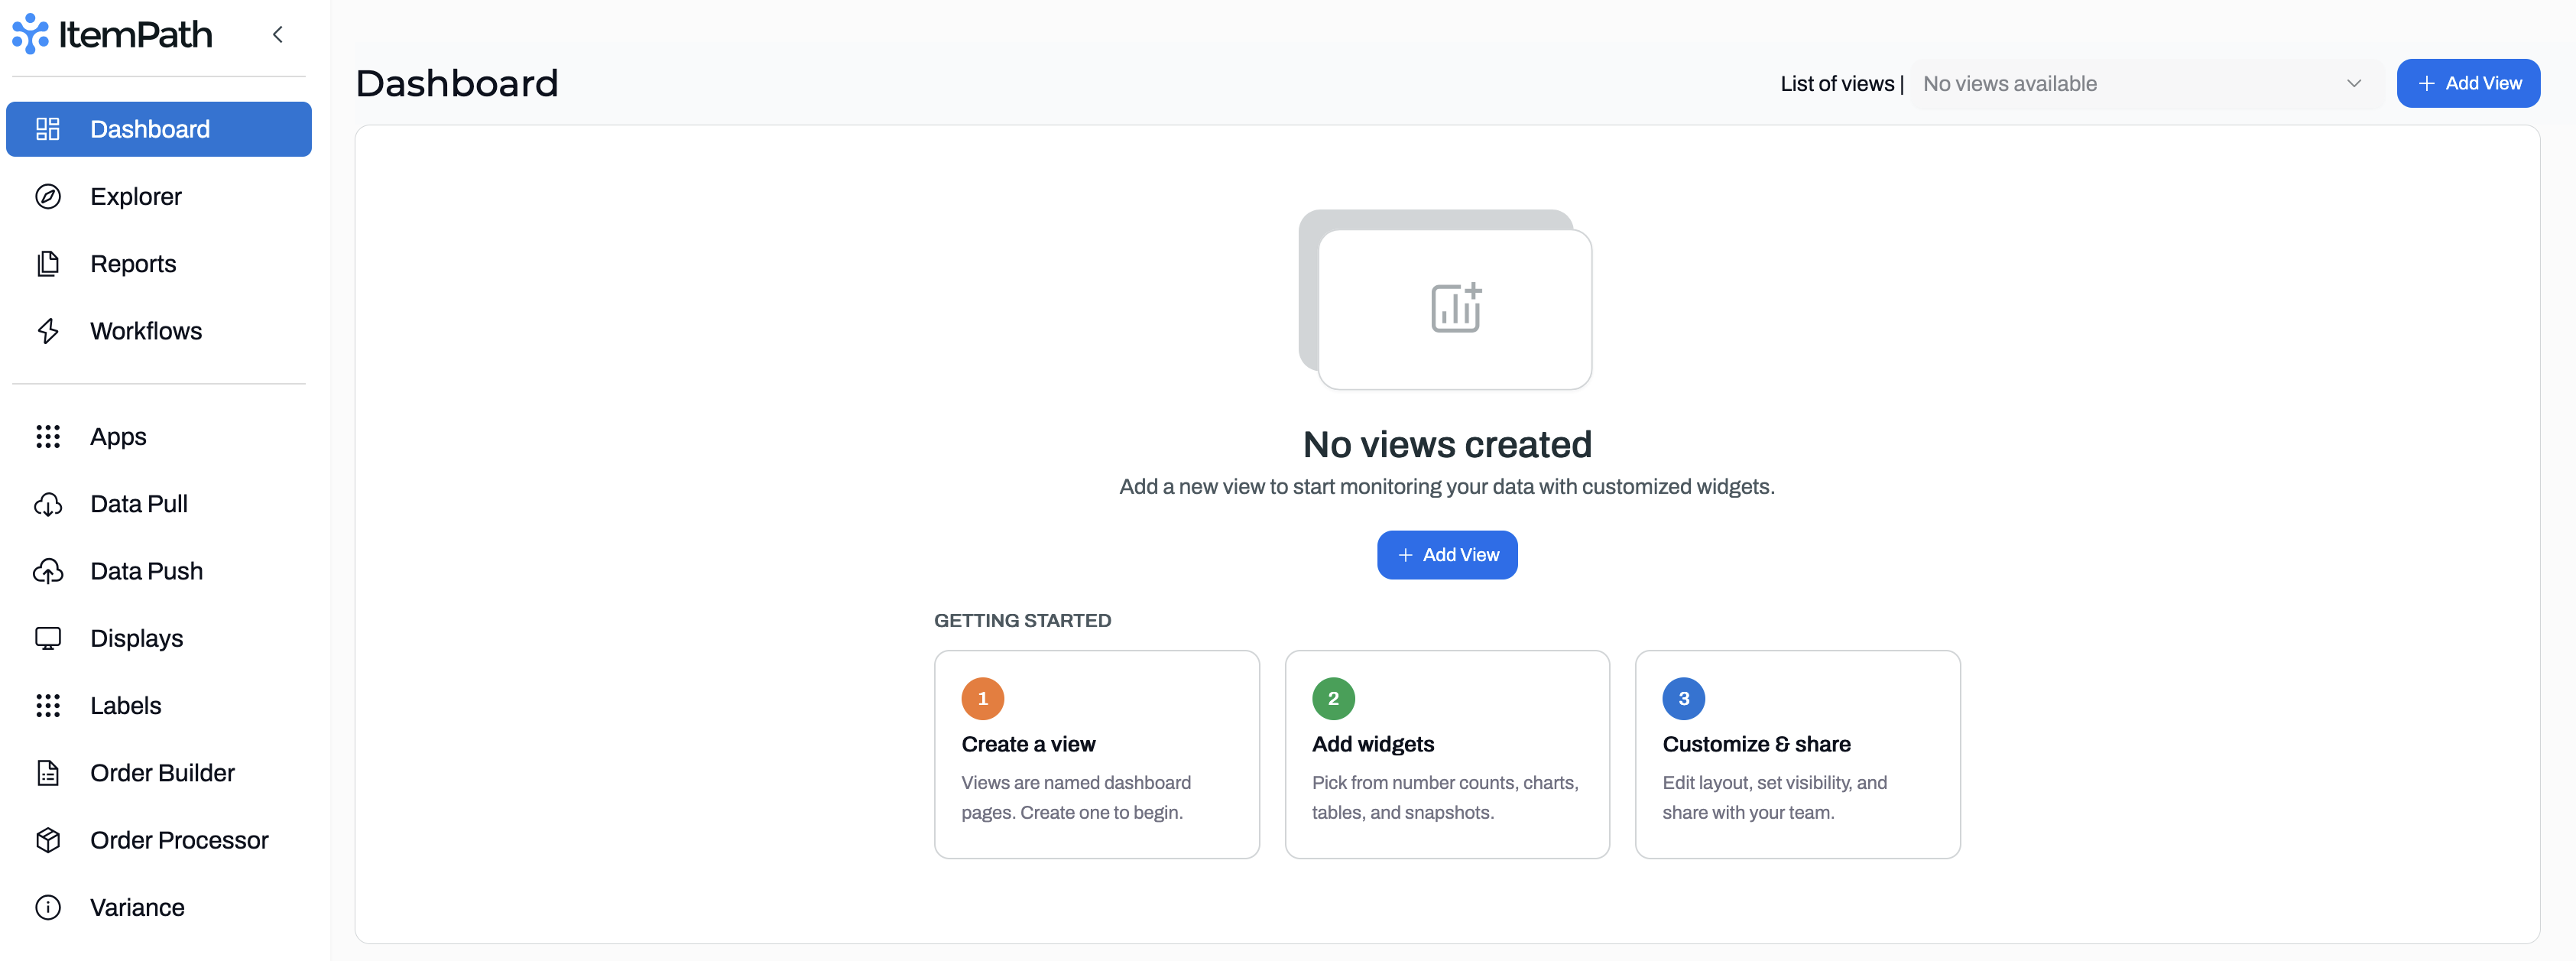The image size is (2576, 961).
Task: Select Data Push label in the sidebar
Action: 147,571
